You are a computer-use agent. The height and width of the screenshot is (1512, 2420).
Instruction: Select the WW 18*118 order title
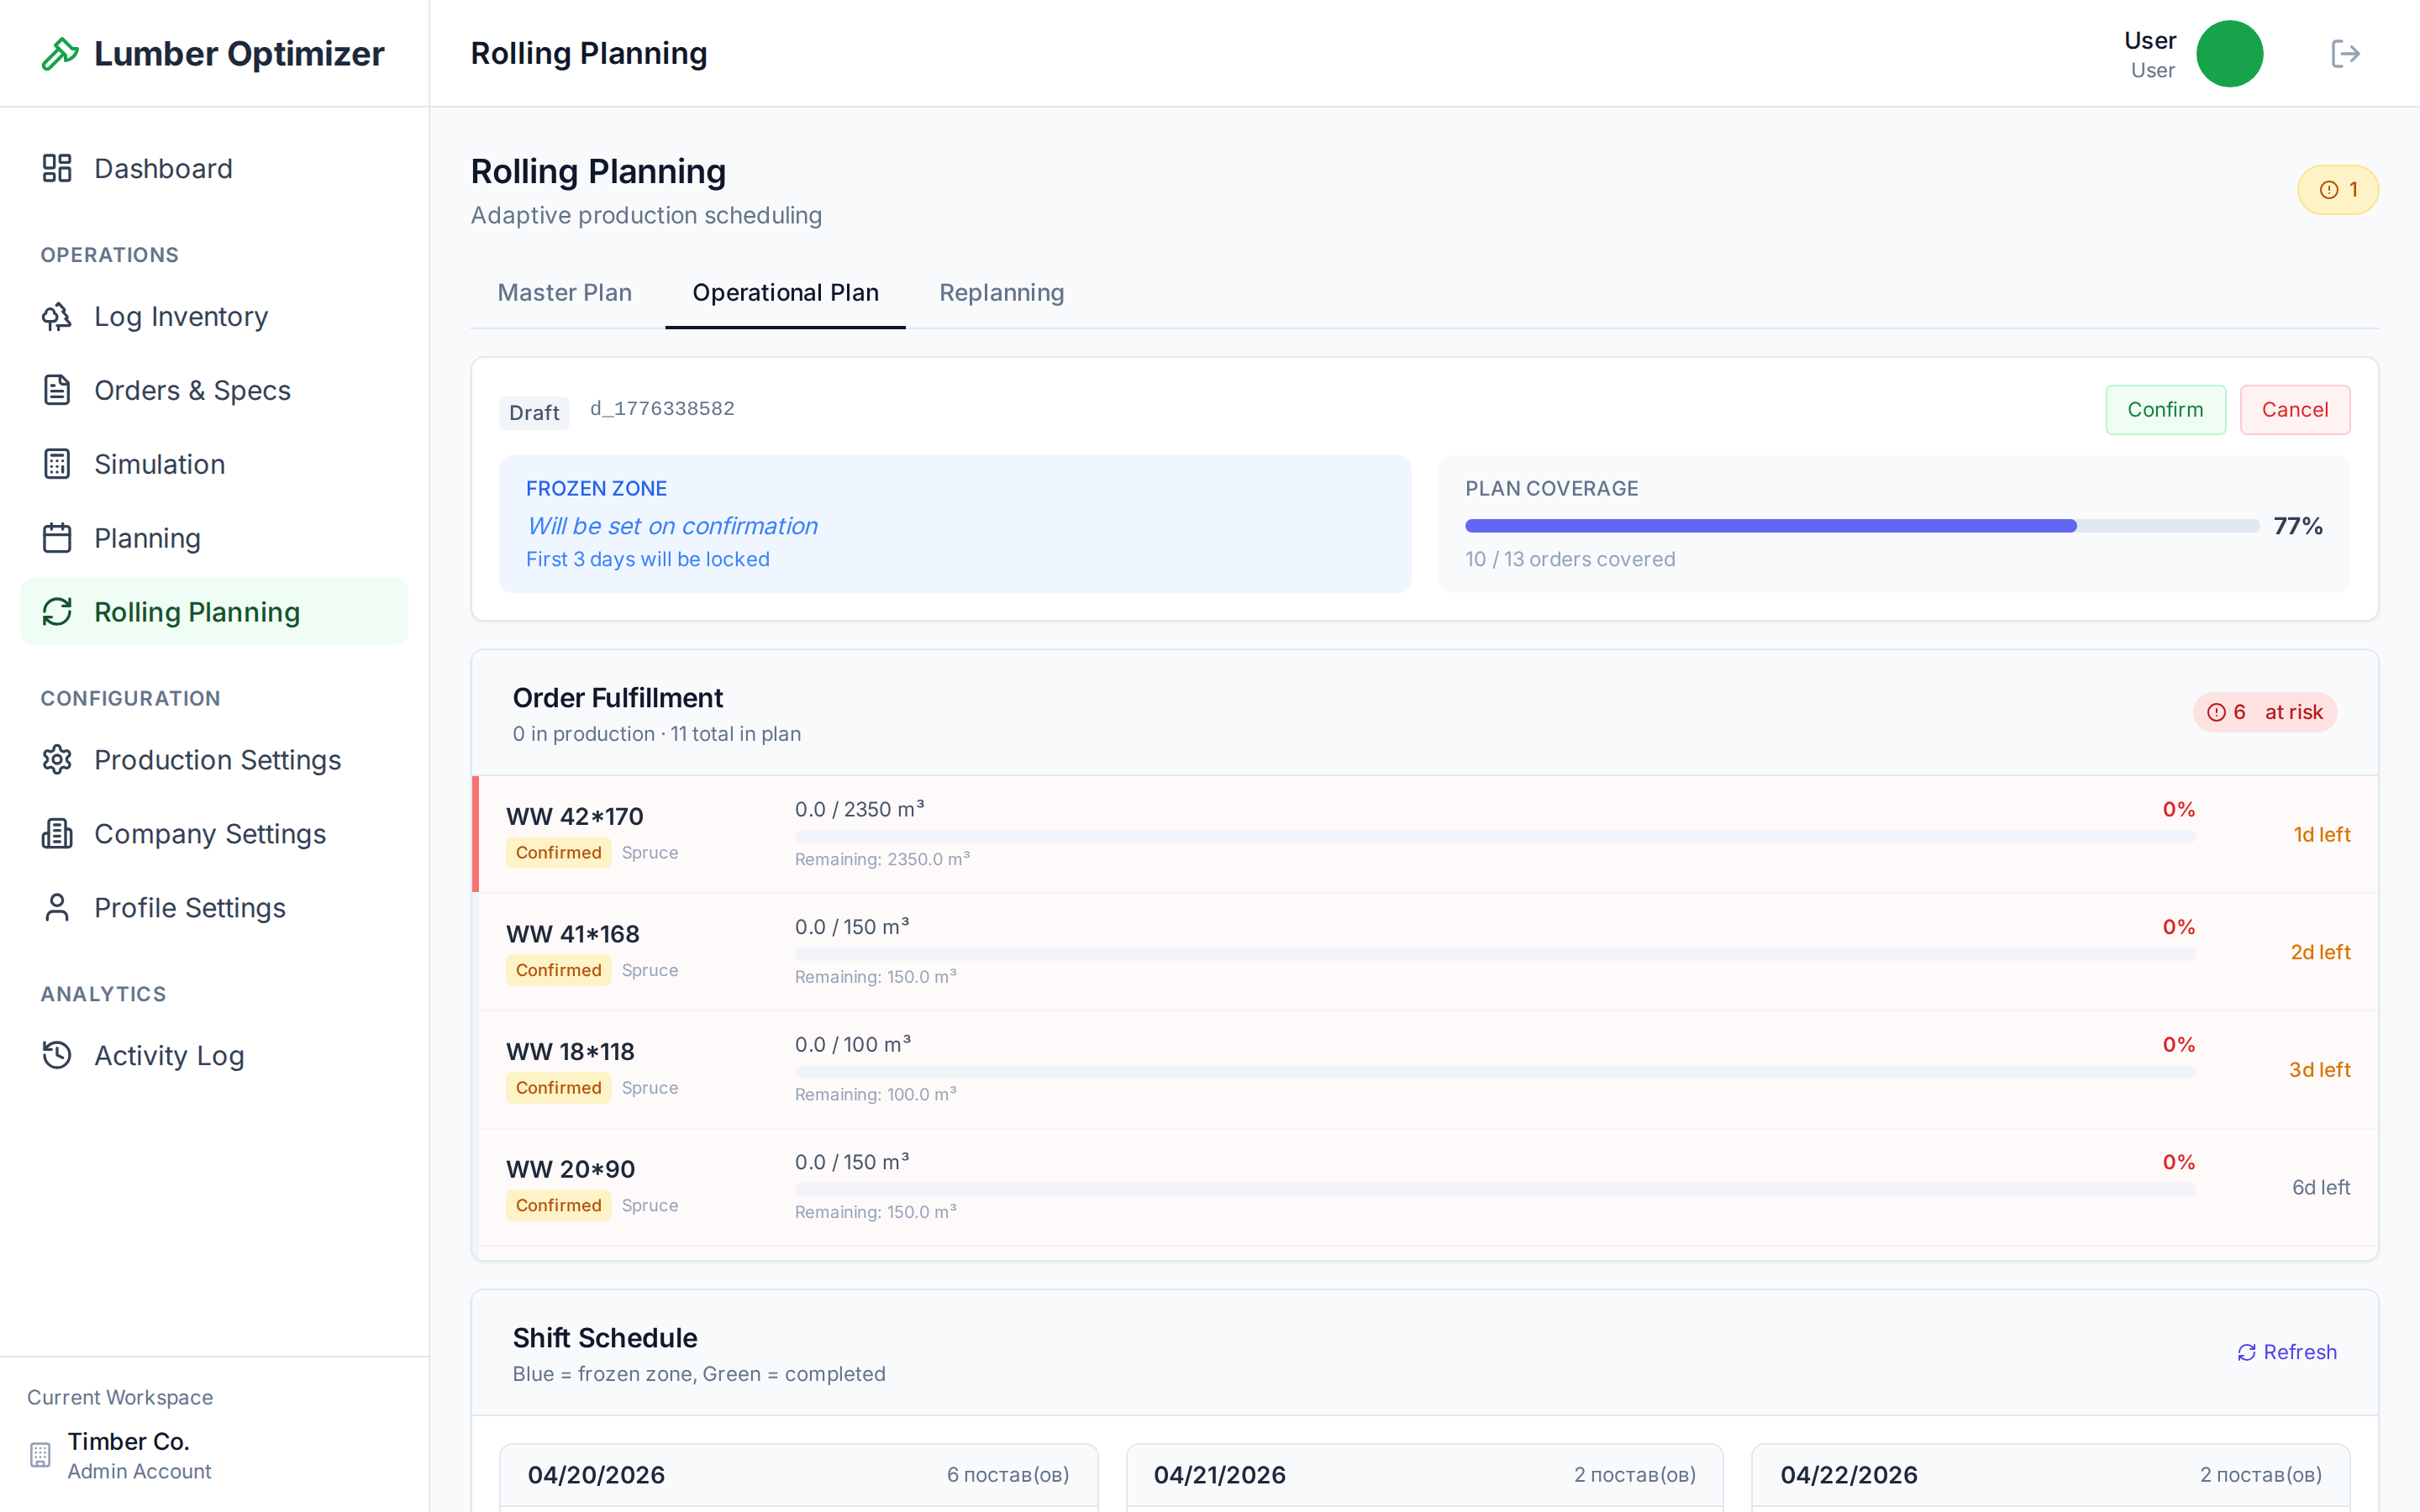(570, 1052)
